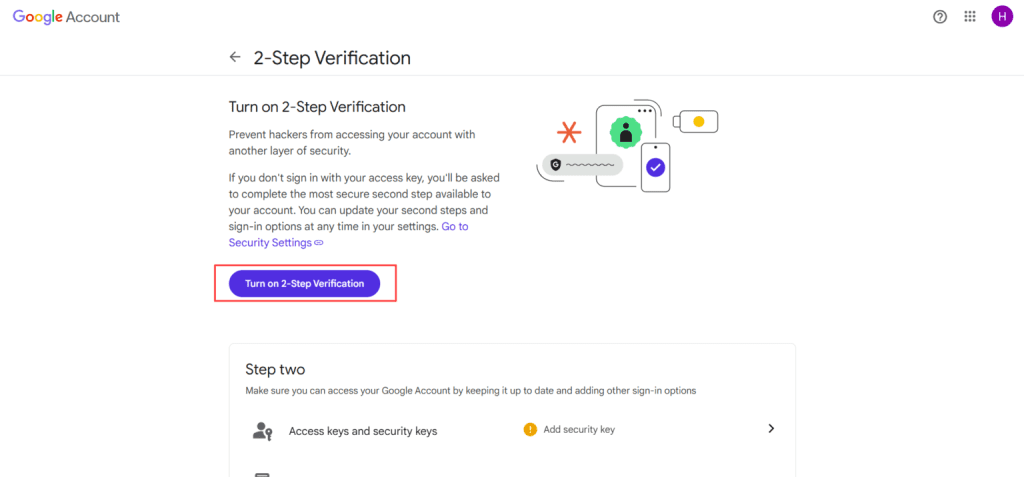The width and height of the screenshot is (1024, 477).
Task: Go back using the left arrow
Action: tap(235, 58)
